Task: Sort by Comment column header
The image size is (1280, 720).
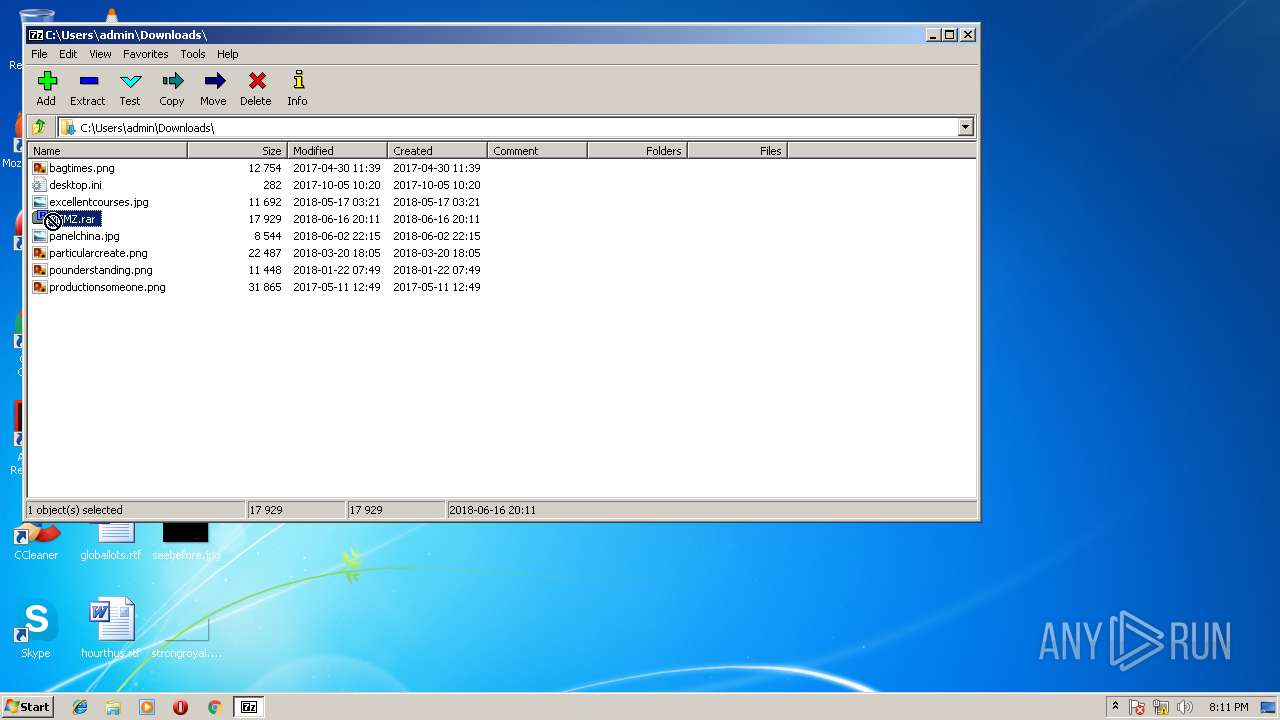Action: click(538, 151)
